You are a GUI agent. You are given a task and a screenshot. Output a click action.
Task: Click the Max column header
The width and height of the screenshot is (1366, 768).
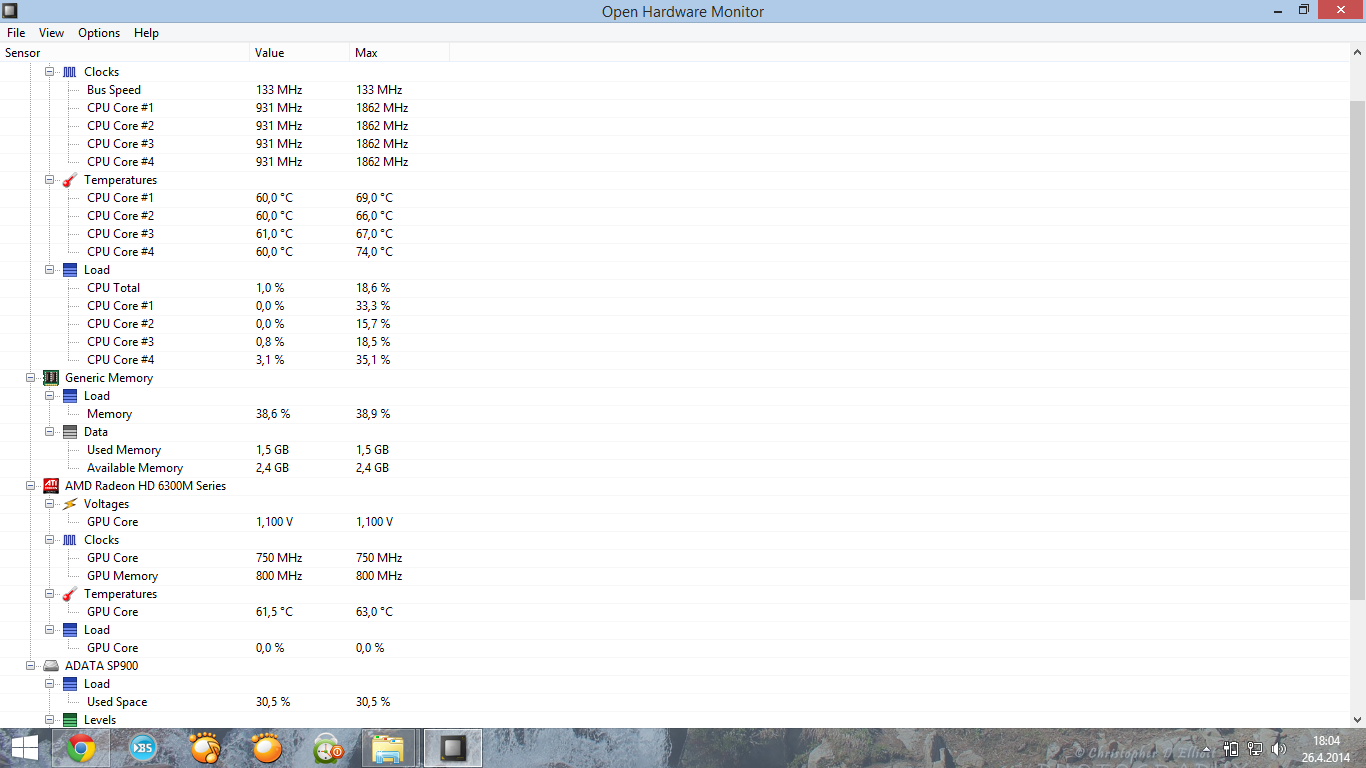[x=400, y=53]
